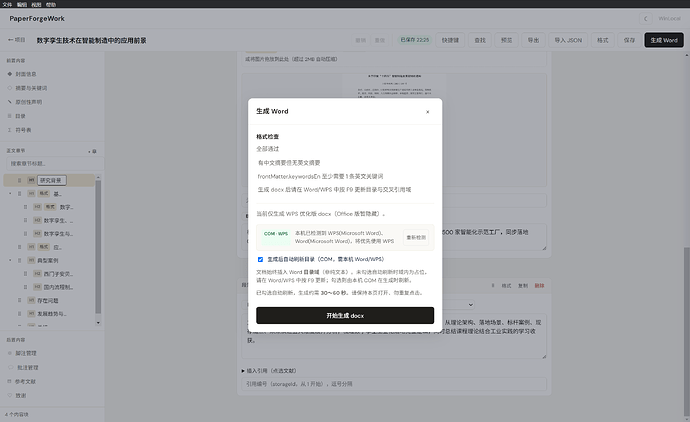Open 批注管理 in the sidebar
Viewport: 690px width, 422px height.
pos(27,367)
